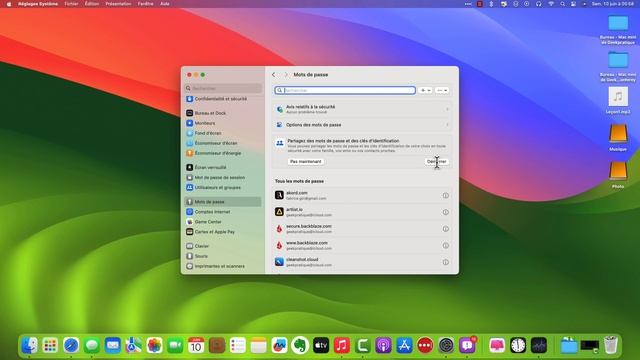Open the Fichier menu
Viewport: 640px width, 360px height.
[x=71, y=4]
